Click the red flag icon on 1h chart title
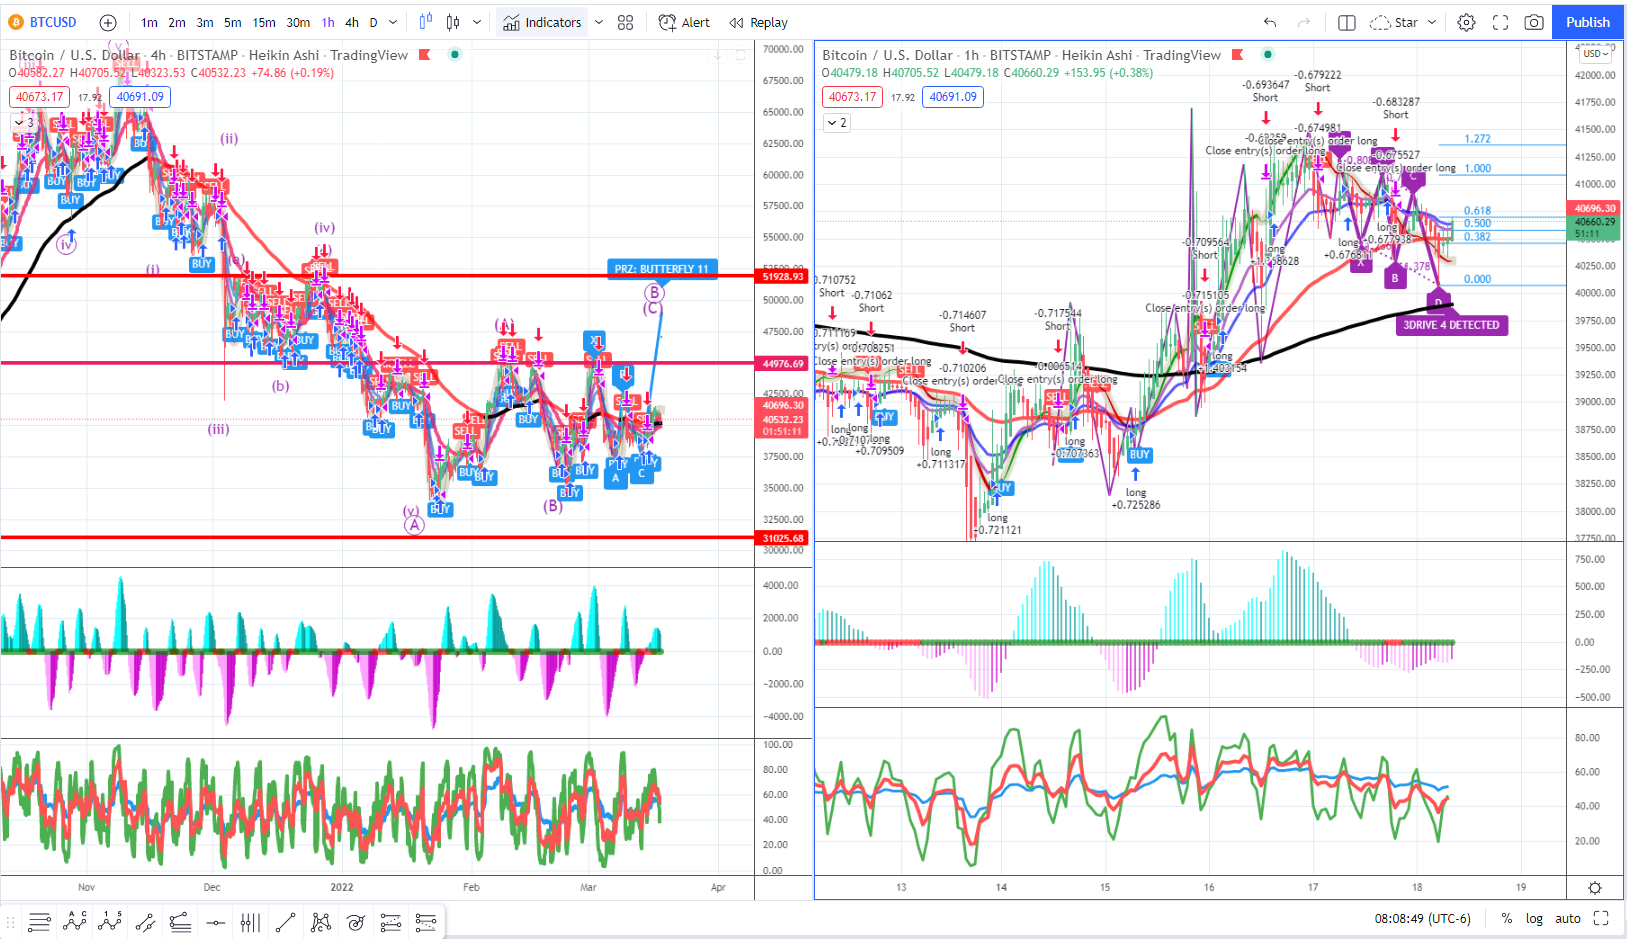 pos(1237,55)
